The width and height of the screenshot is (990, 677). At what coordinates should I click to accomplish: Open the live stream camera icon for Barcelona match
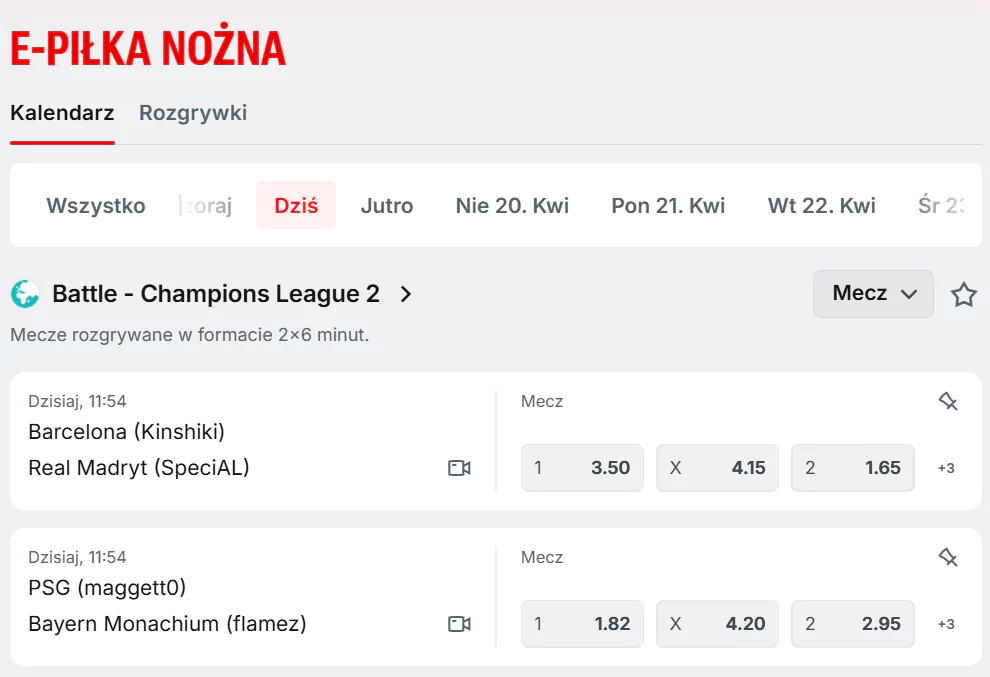click(459, 468)
